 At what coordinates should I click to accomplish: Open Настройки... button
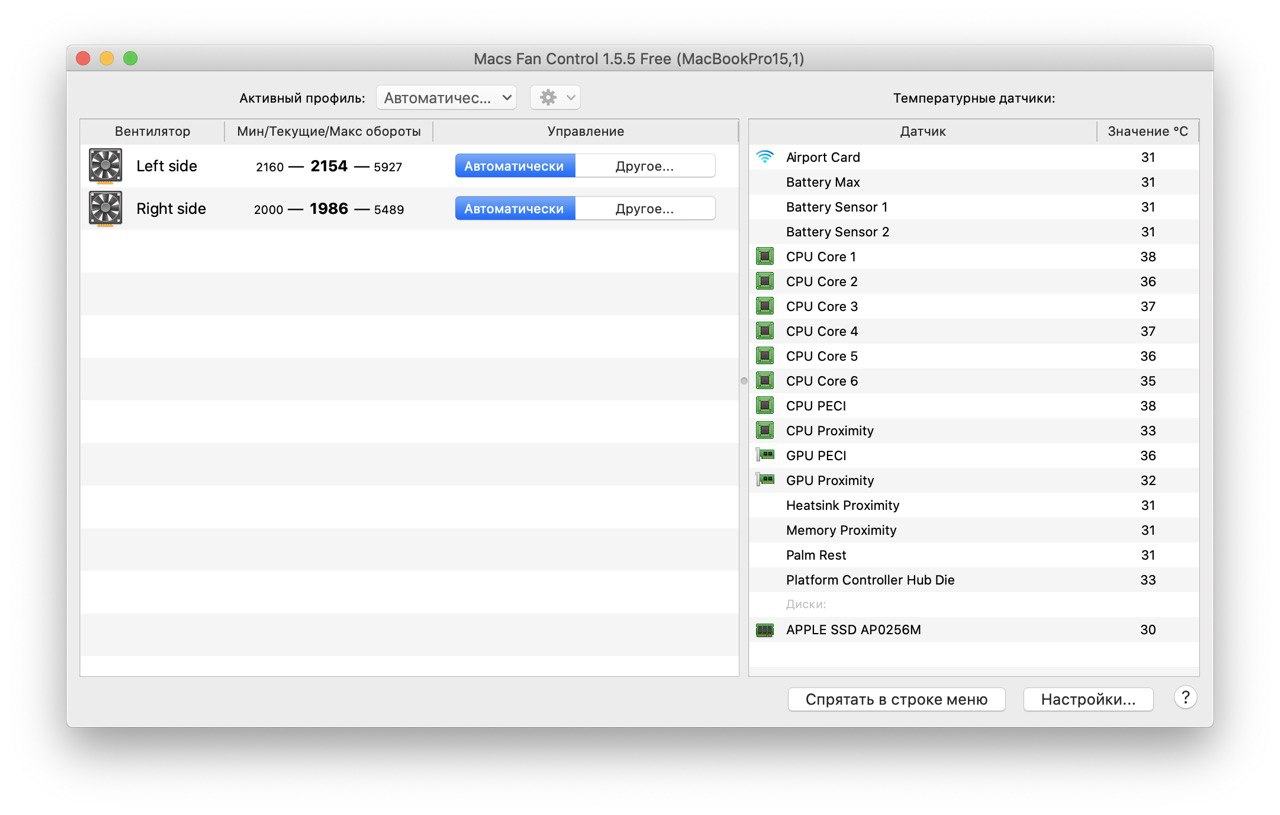(x=1088, y=700)
